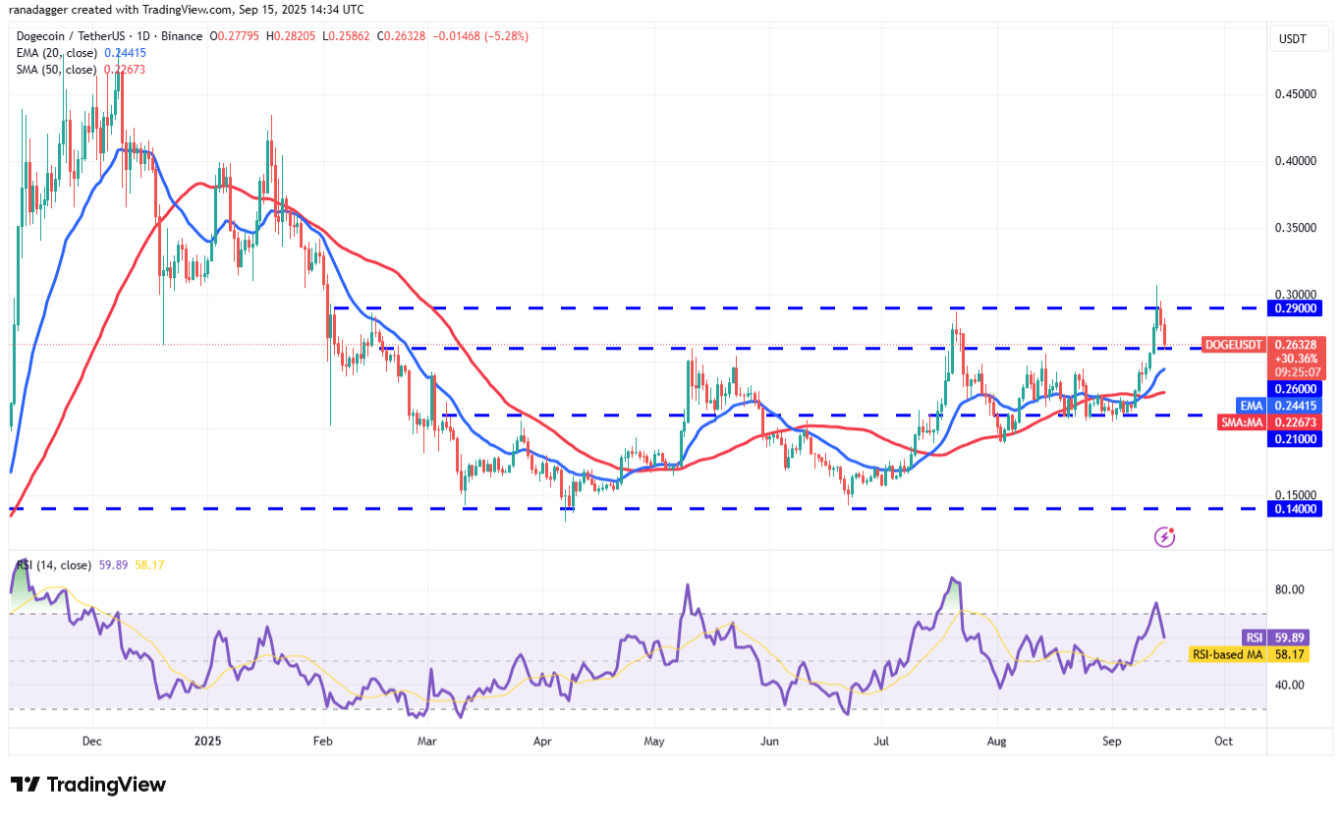Click the Sep label on time axis

click(x=1111, y=742)
